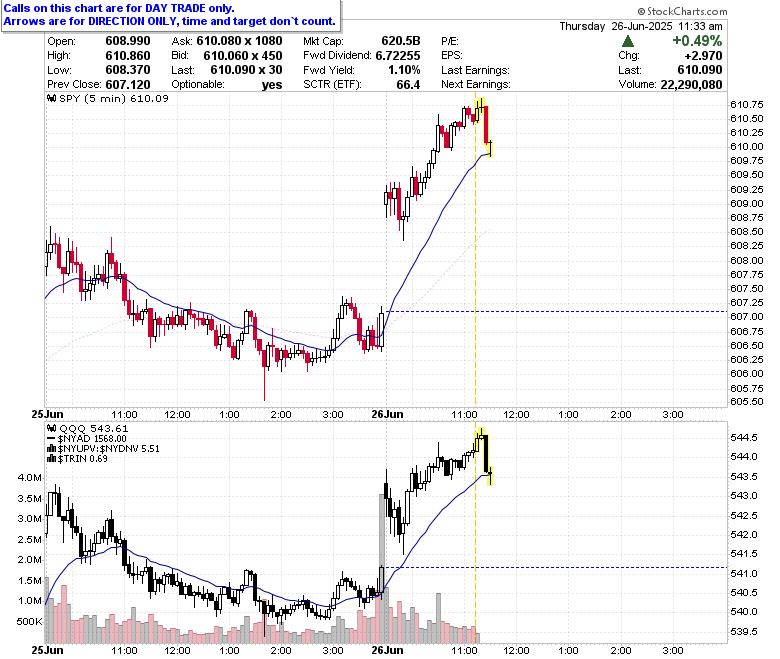The image size is (780, 659).
Task: Click the Volume 22,290,080 readout
Action: tap(670, 85)
